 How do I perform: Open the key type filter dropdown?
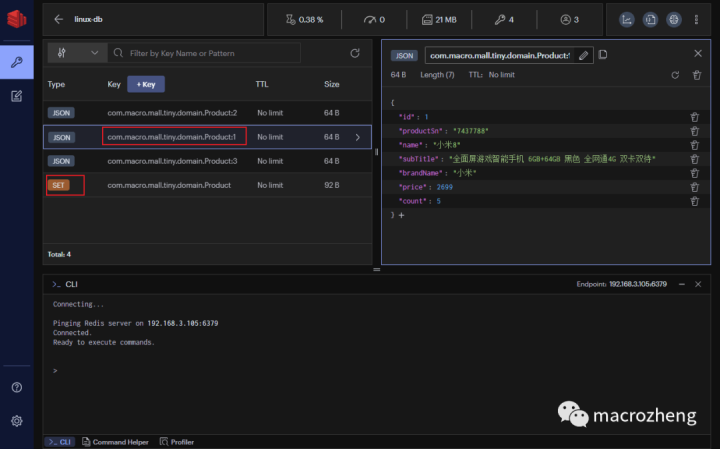tap(78, 53)
